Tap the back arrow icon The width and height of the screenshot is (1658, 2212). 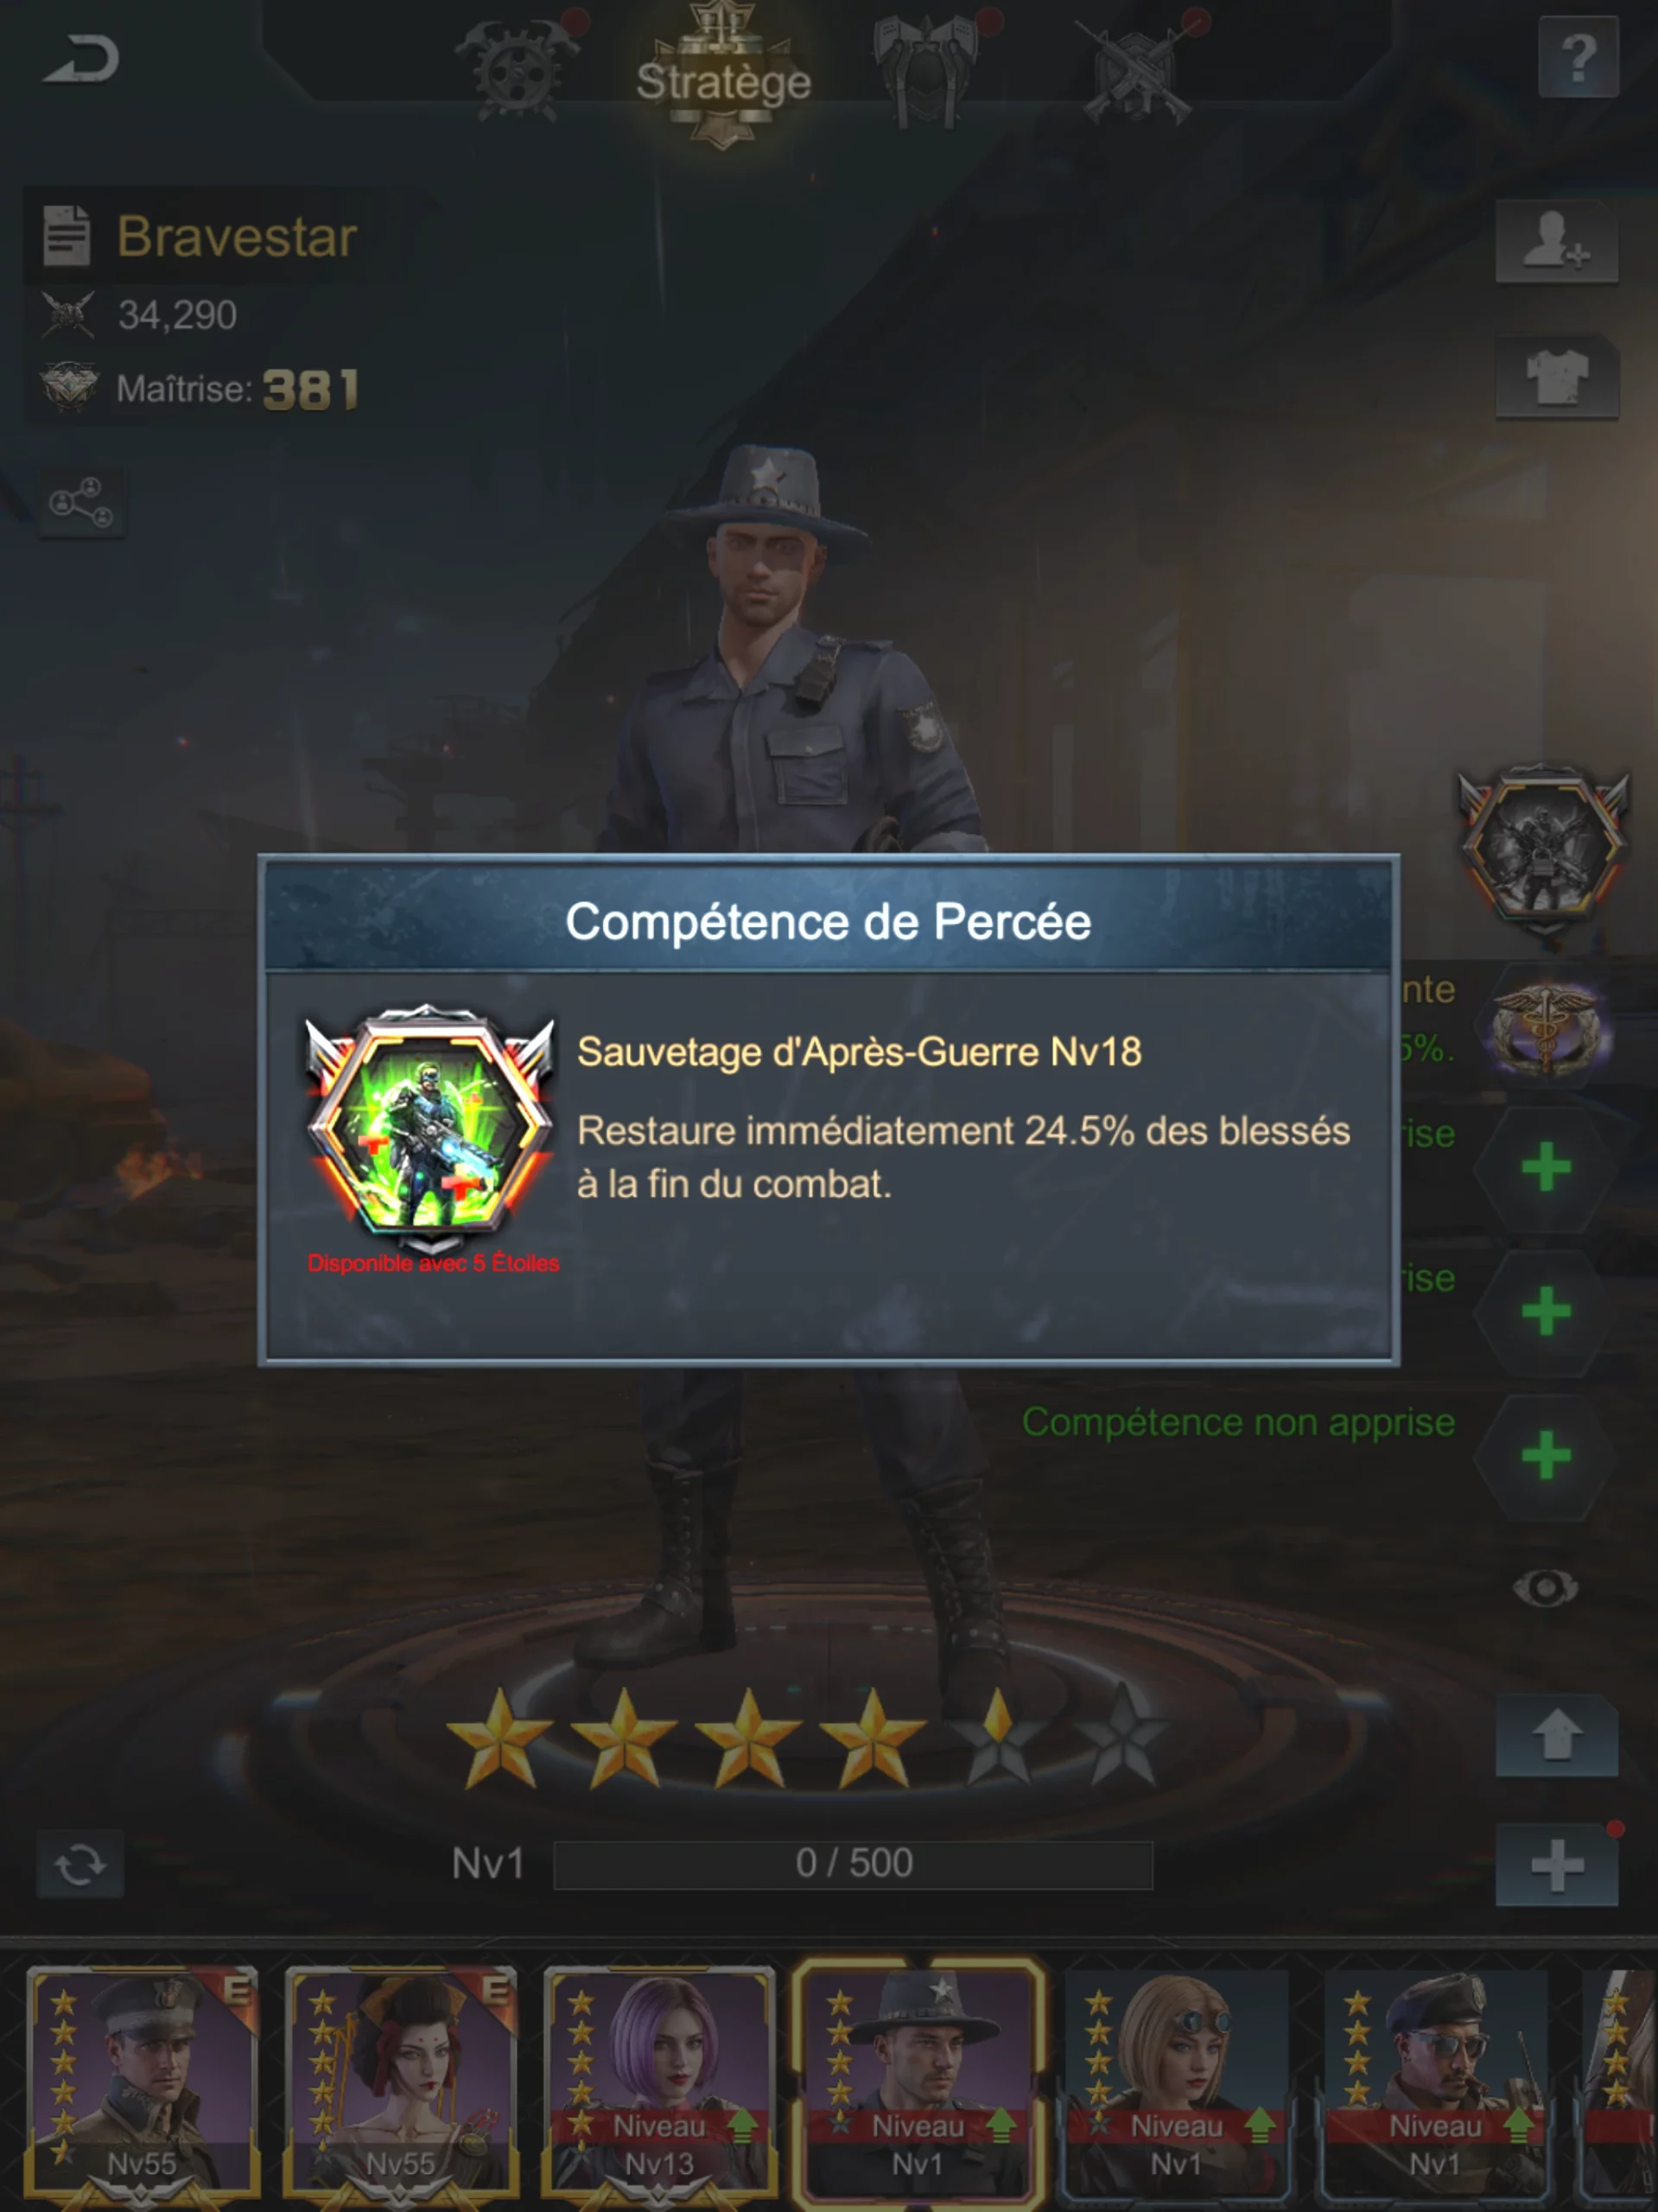(x=82, y=58)
